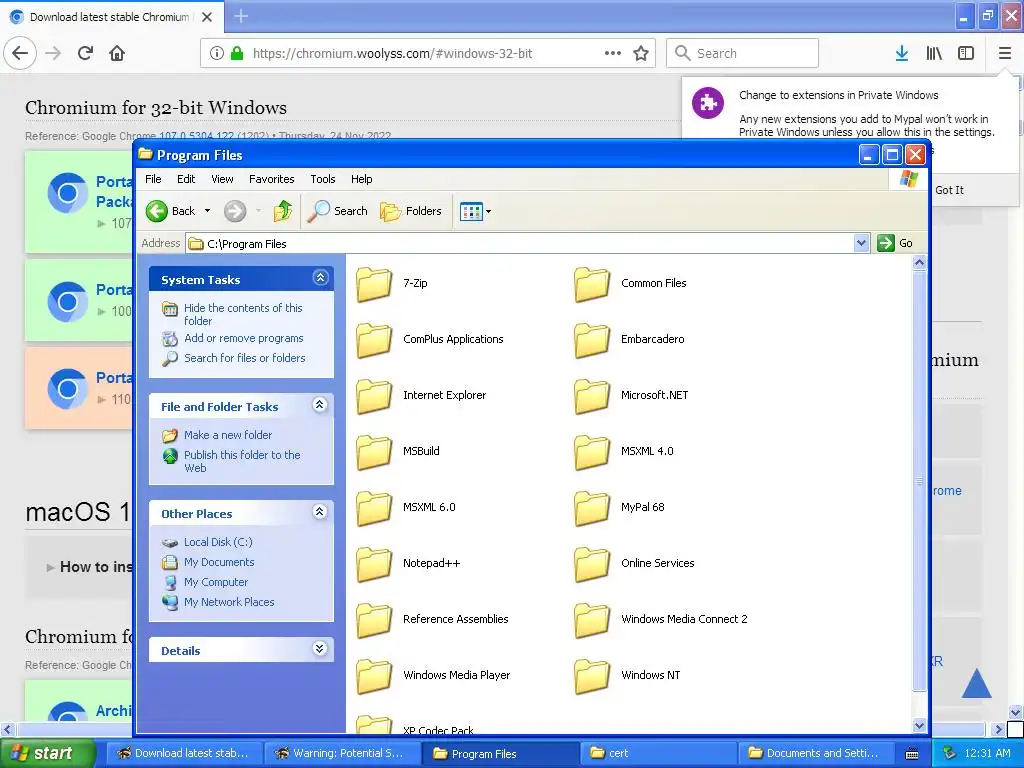Click the browser home button
The width and height of the screenshot is (1024, 768).
117,53
